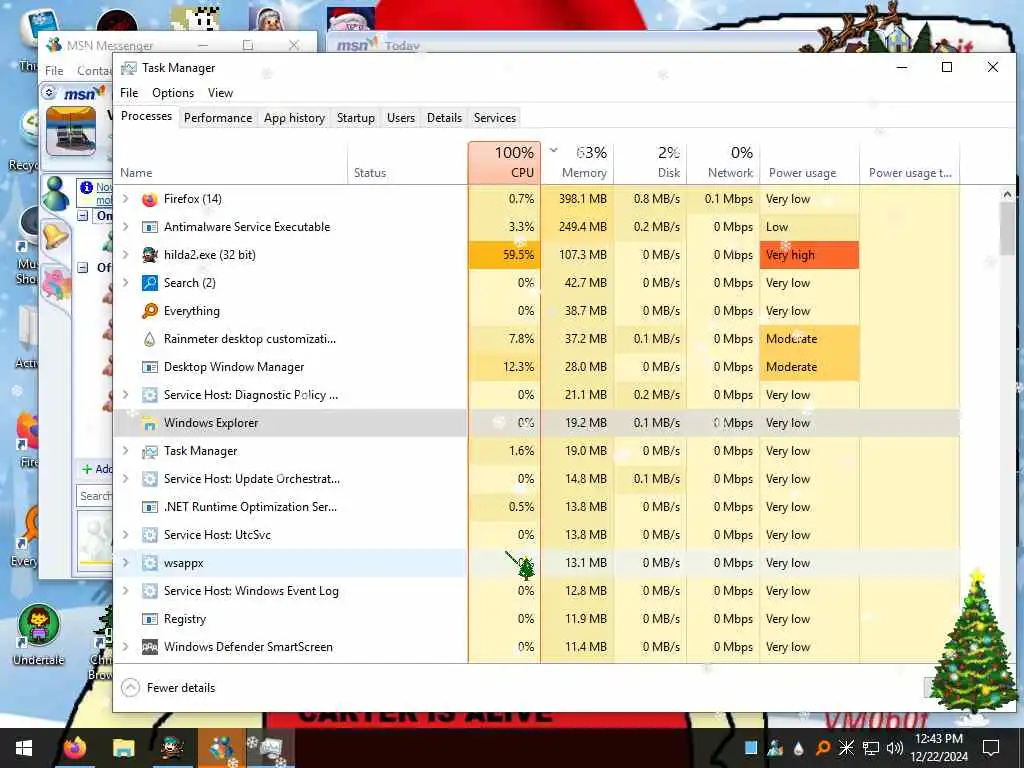
Task: Click the Firefox process icon
Action: (x=150, y=199)
